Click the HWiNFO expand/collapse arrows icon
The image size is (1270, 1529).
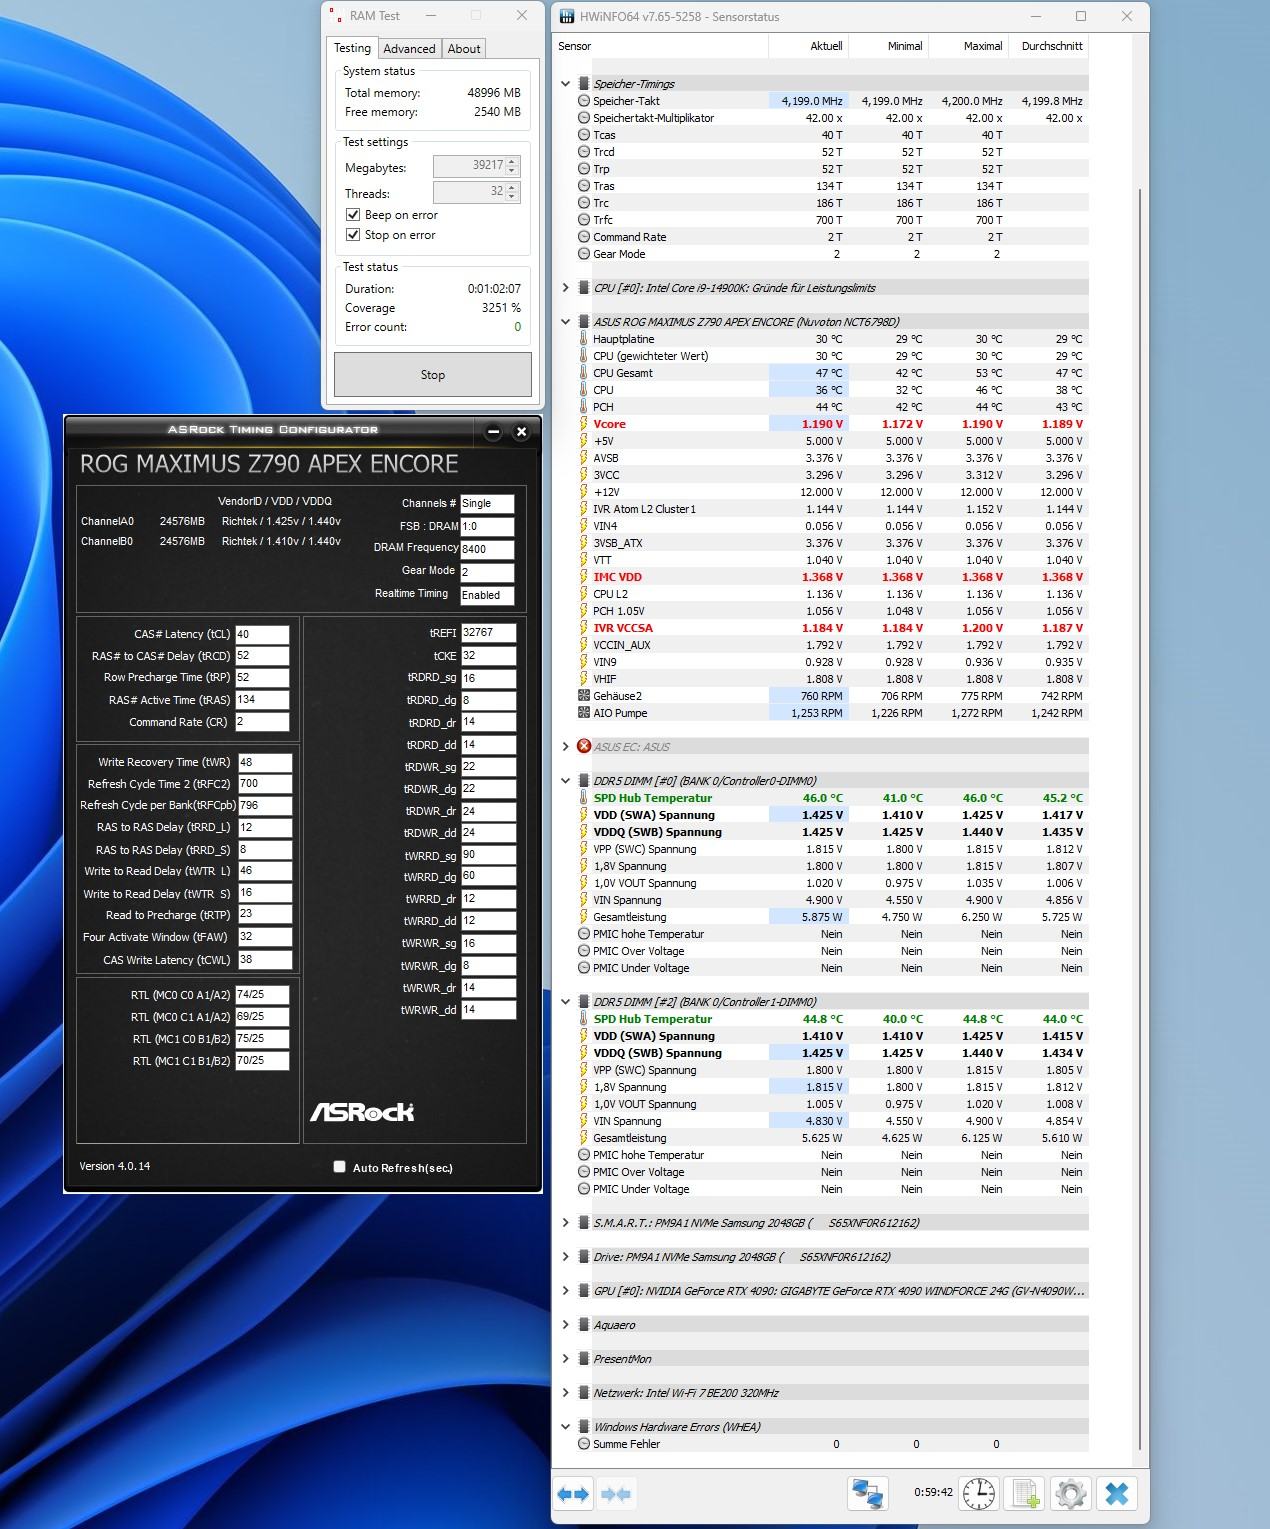tap(573, 1494)
